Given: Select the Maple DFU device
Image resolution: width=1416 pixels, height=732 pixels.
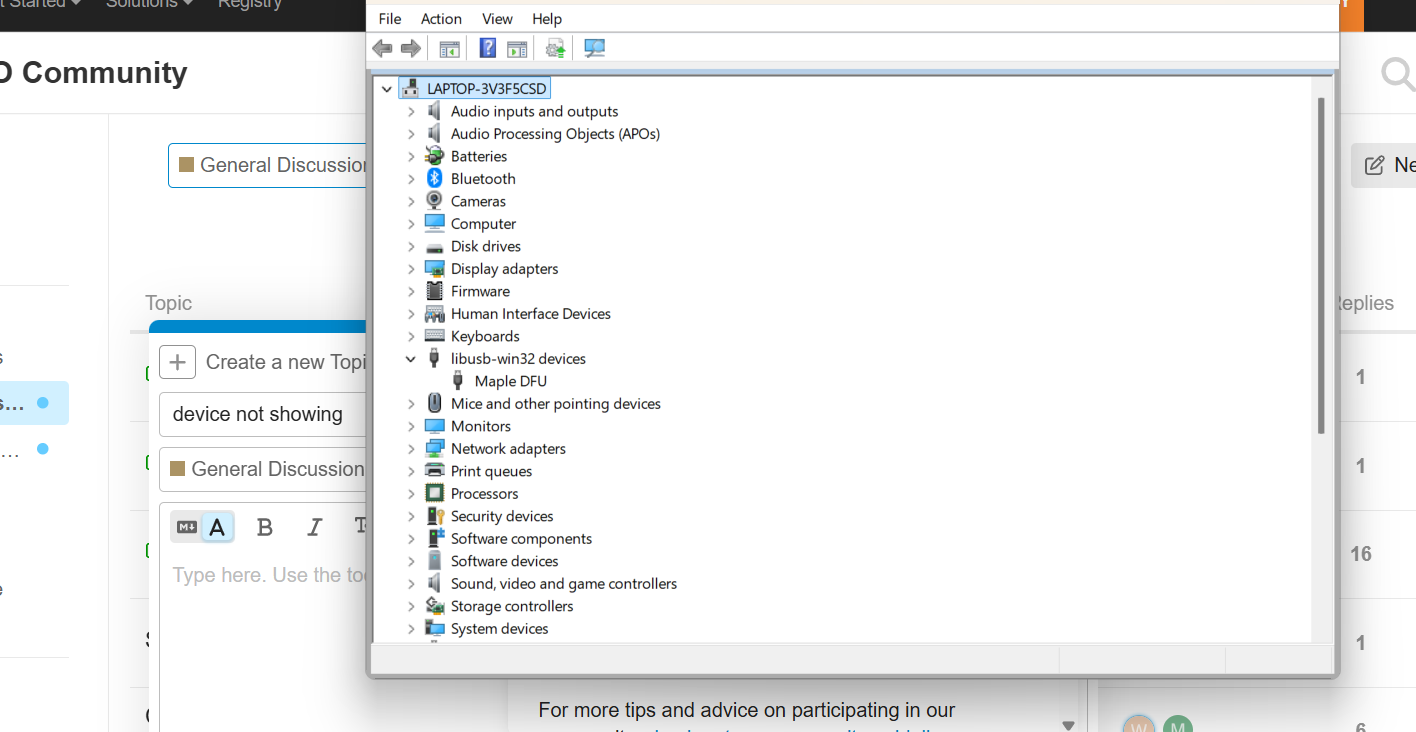Looking at the screenshot, I should (x=510, y=381).
